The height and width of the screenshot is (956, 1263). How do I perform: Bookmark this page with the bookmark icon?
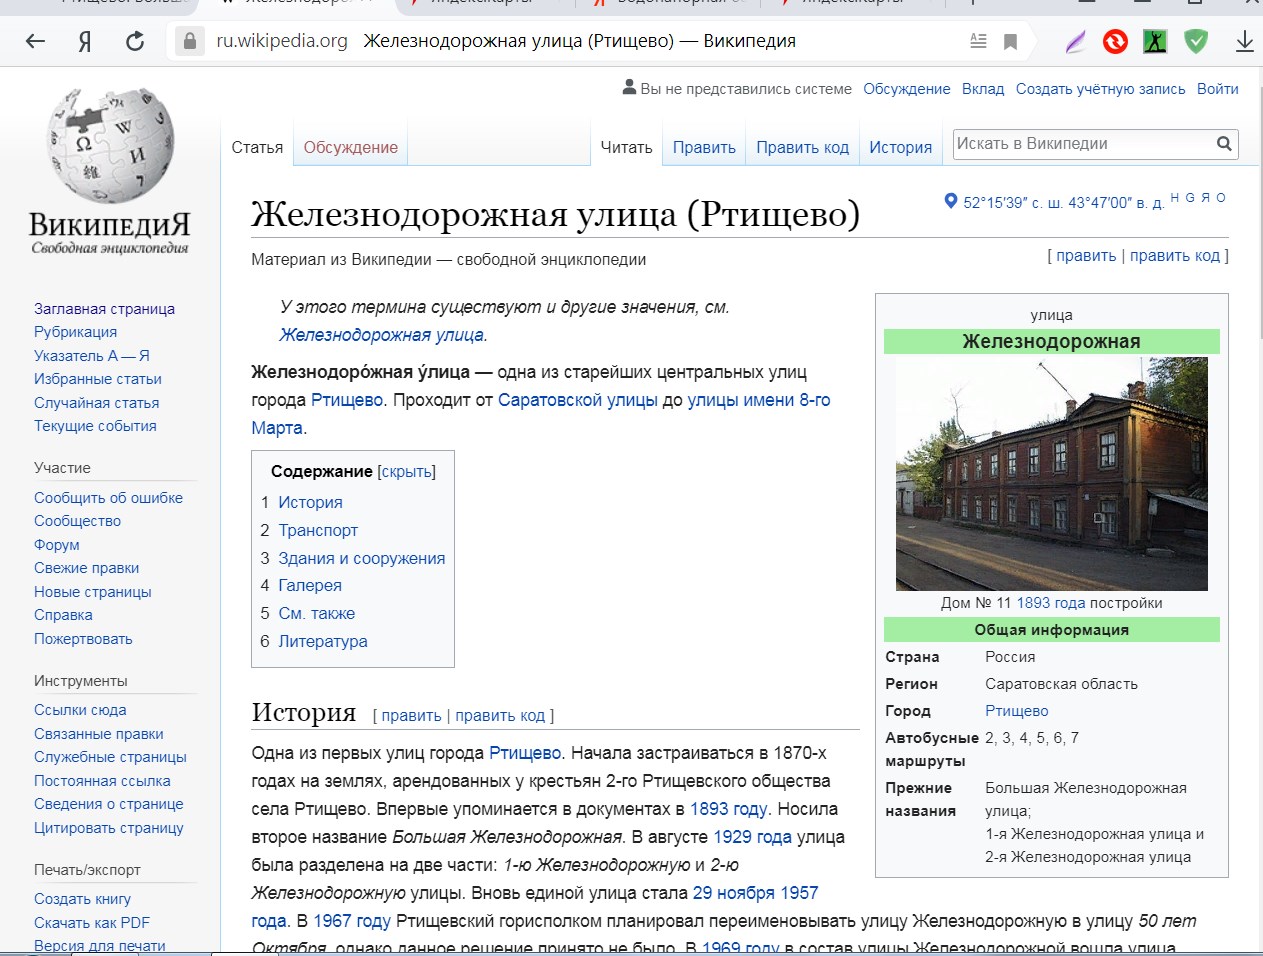[1010, 41]
